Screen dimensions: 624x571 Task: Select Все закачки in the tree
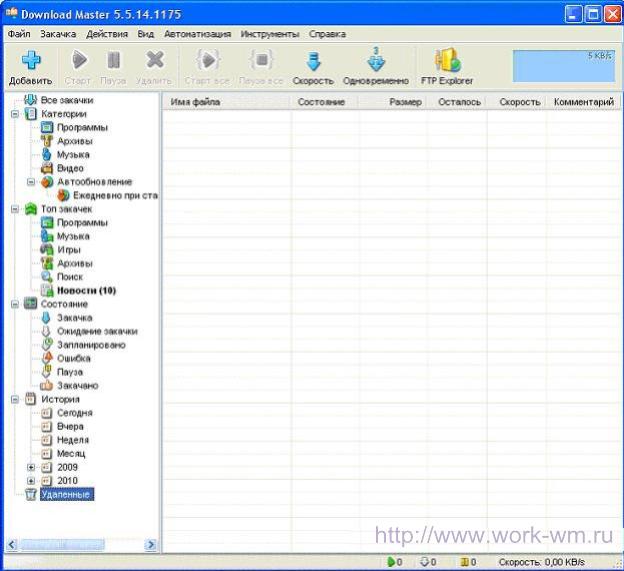click(x=67, y=100)
